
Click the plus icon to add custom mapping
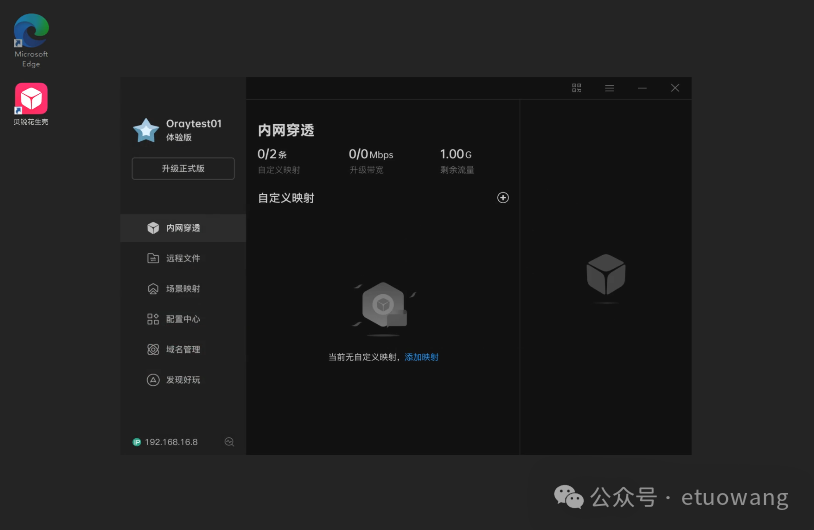(503, 197)
